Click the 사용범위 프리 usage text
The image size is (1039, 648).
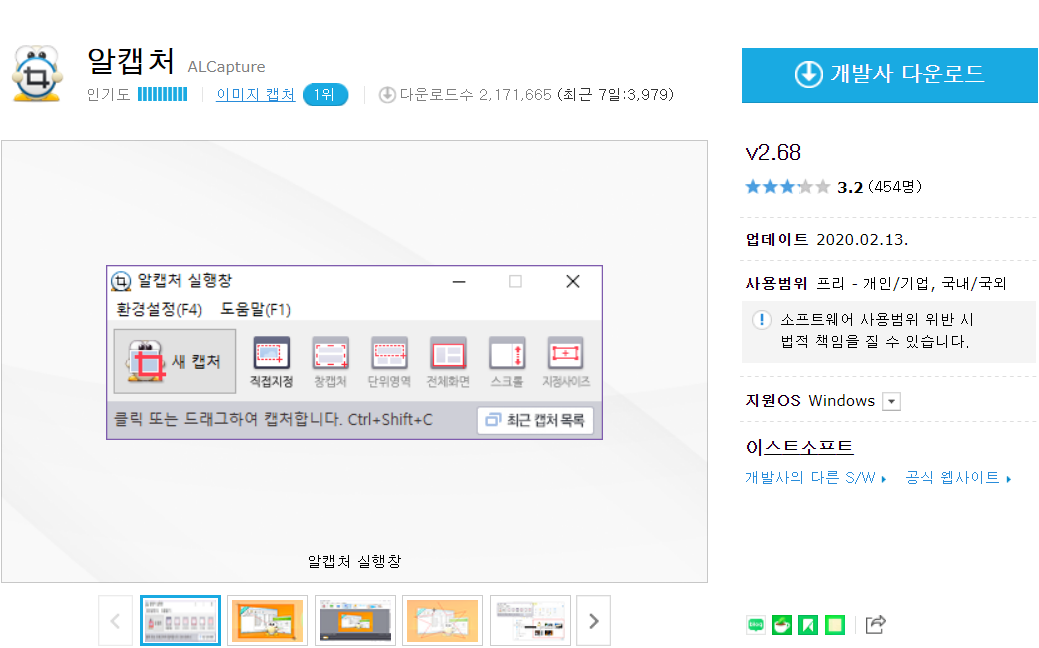pyautogui.click(x=876, y=284)
